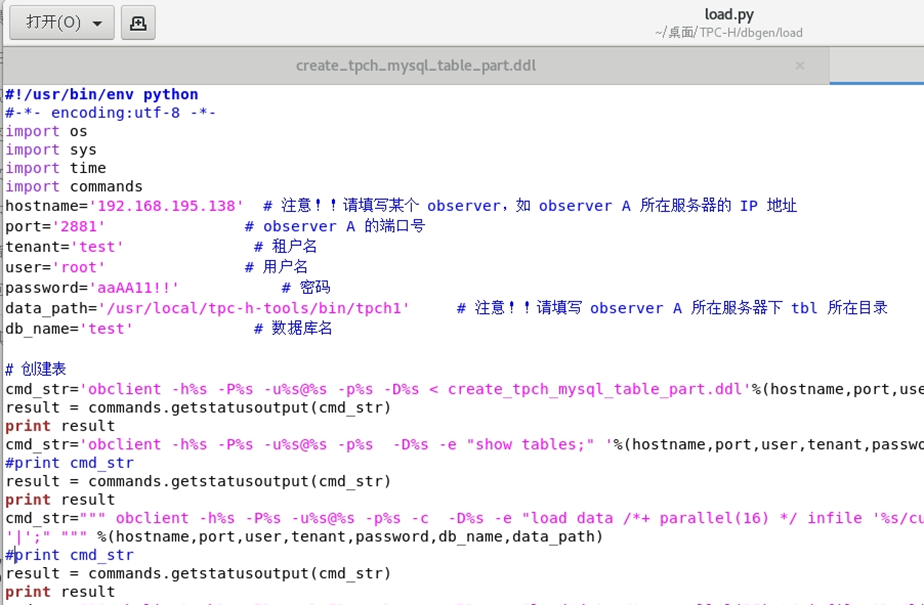
Task: Click the ~/桌面/TPC-H/dbgen/load path subtitle
Action: [x=729, y=32]
